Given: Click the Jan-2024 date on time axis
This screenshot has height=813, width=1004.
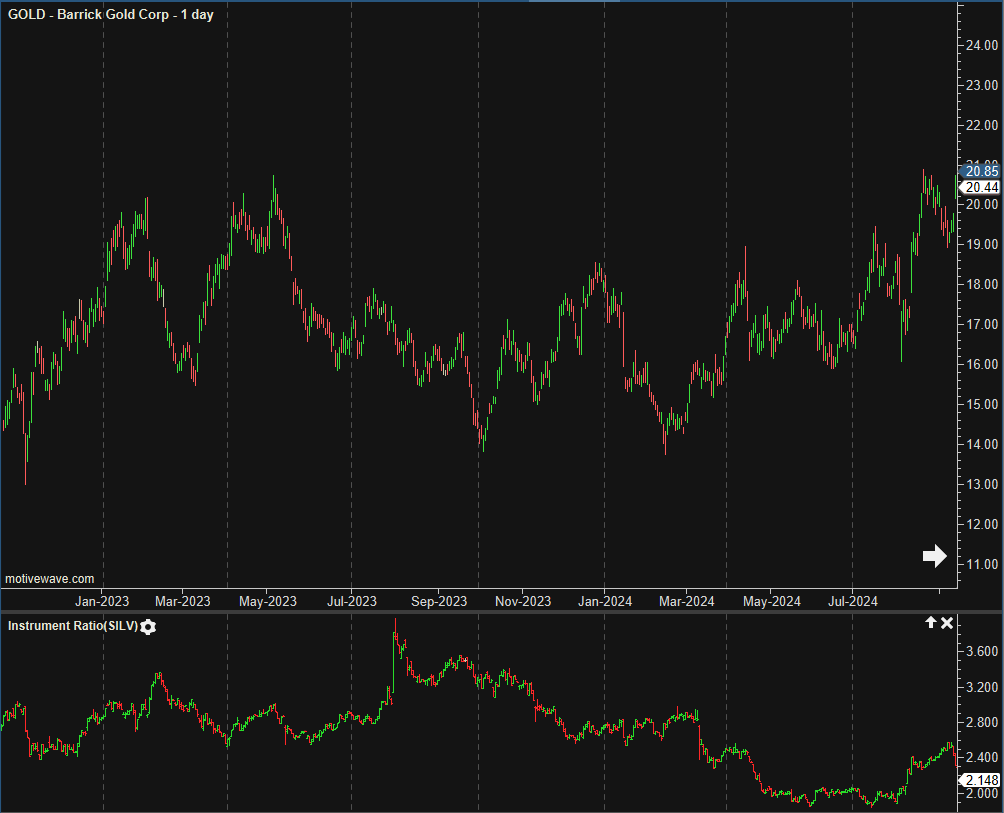Looking at the screenshot, I should coord(604,601).
